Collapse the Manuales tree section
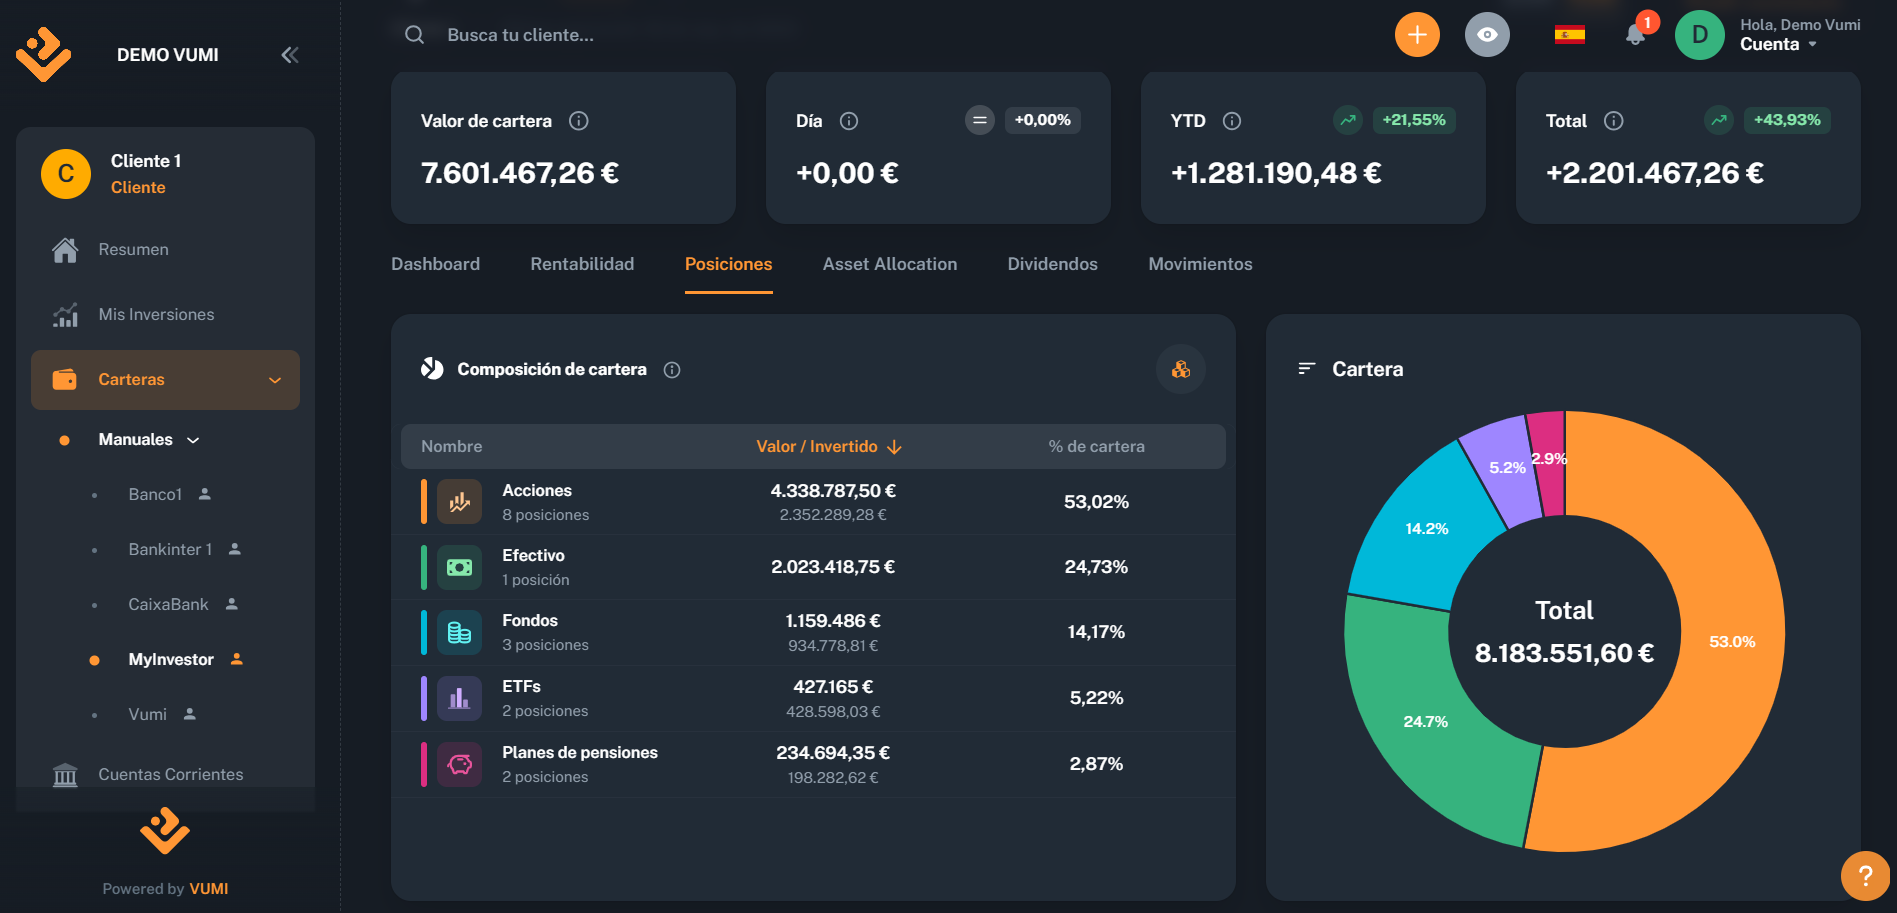Screen dimensions: 1897x913 point(194,439)
